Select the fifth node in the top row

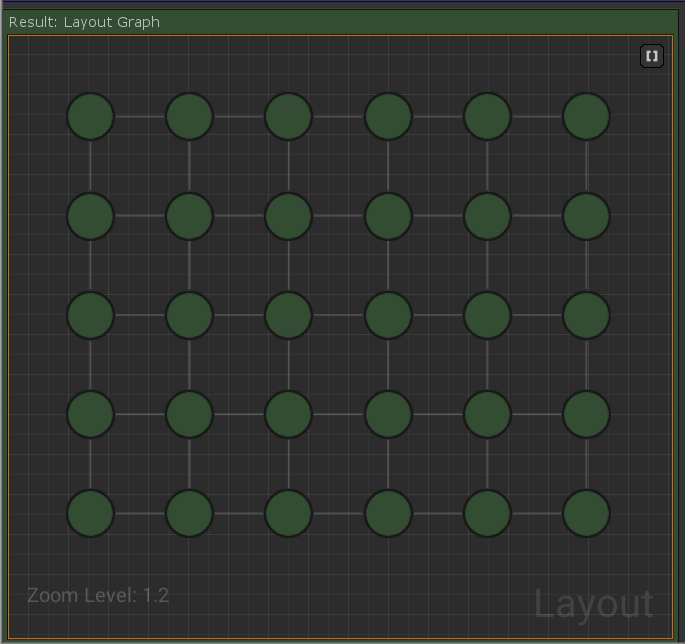click(x=487, y=116)
